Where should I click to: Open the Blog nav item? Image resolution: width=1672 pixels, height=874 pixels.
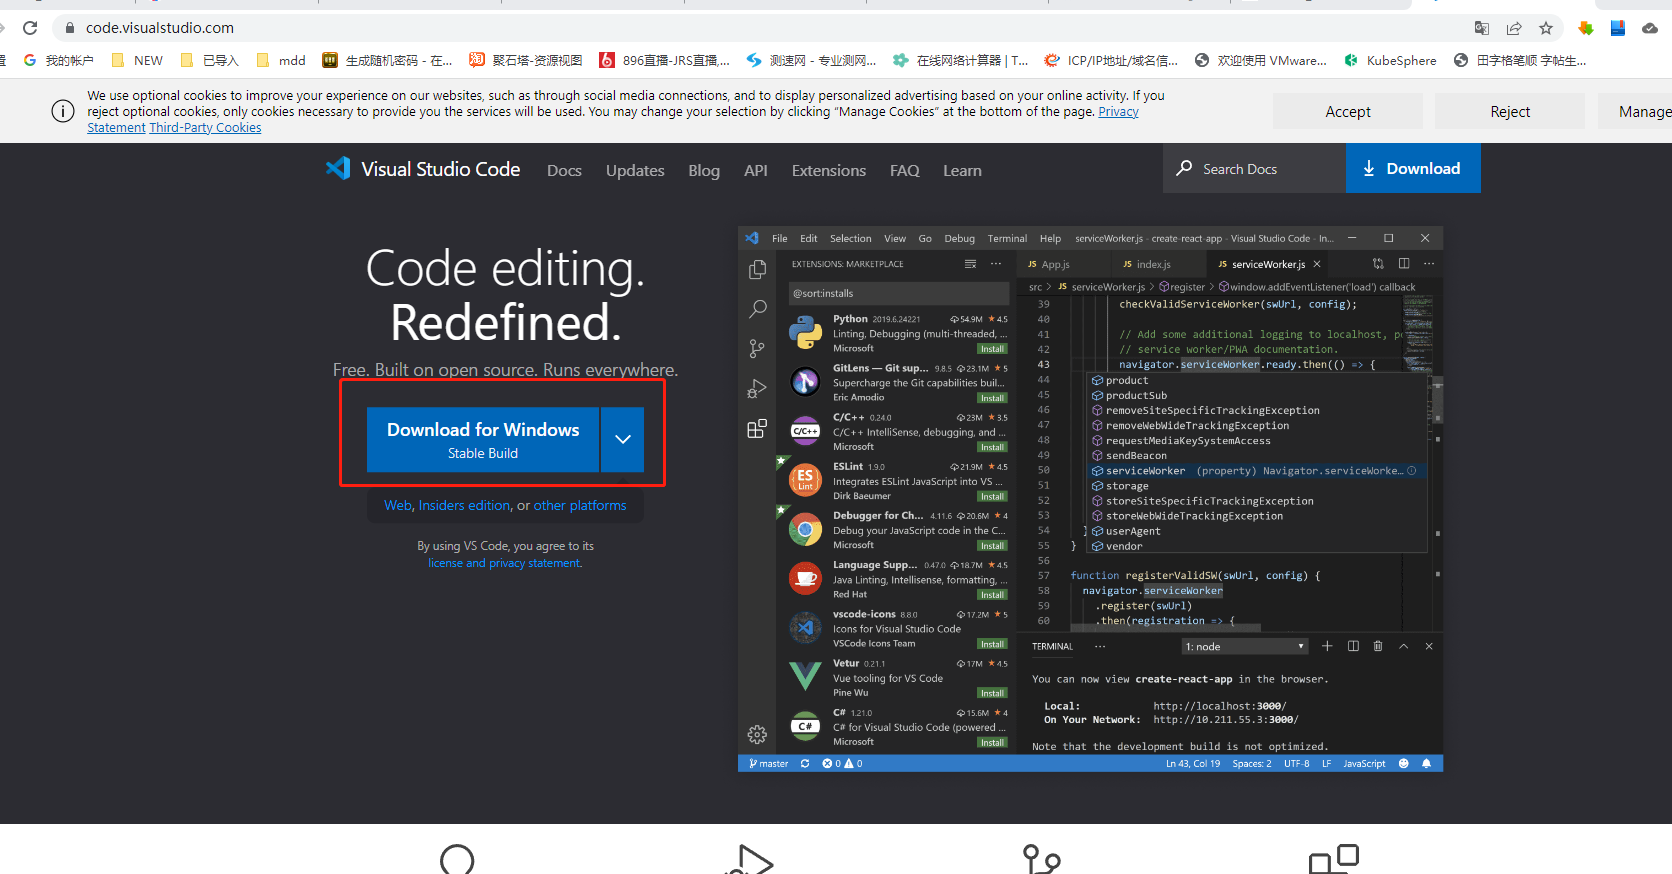704,170
